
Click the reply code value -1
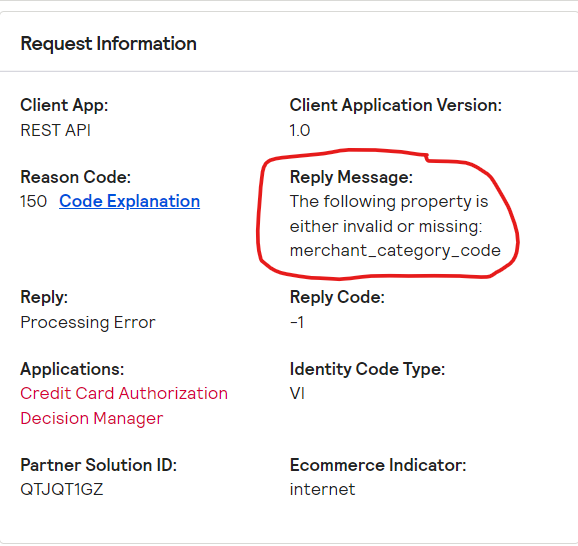[297, 322]
